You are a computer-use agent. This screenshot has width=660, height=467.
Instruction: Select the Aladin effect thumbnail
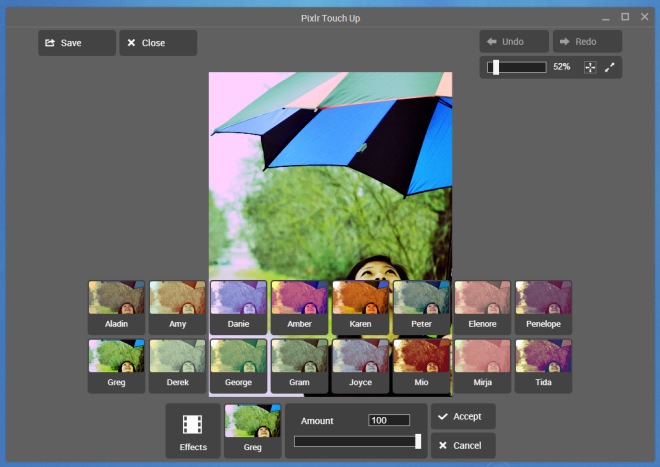[117, 306]
